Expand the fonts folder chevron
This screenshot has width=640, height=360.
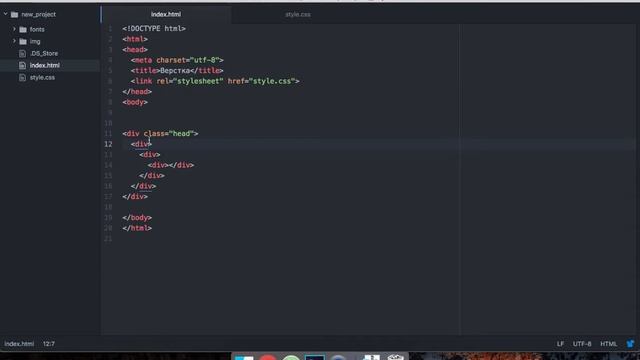(x=14, y=29)
